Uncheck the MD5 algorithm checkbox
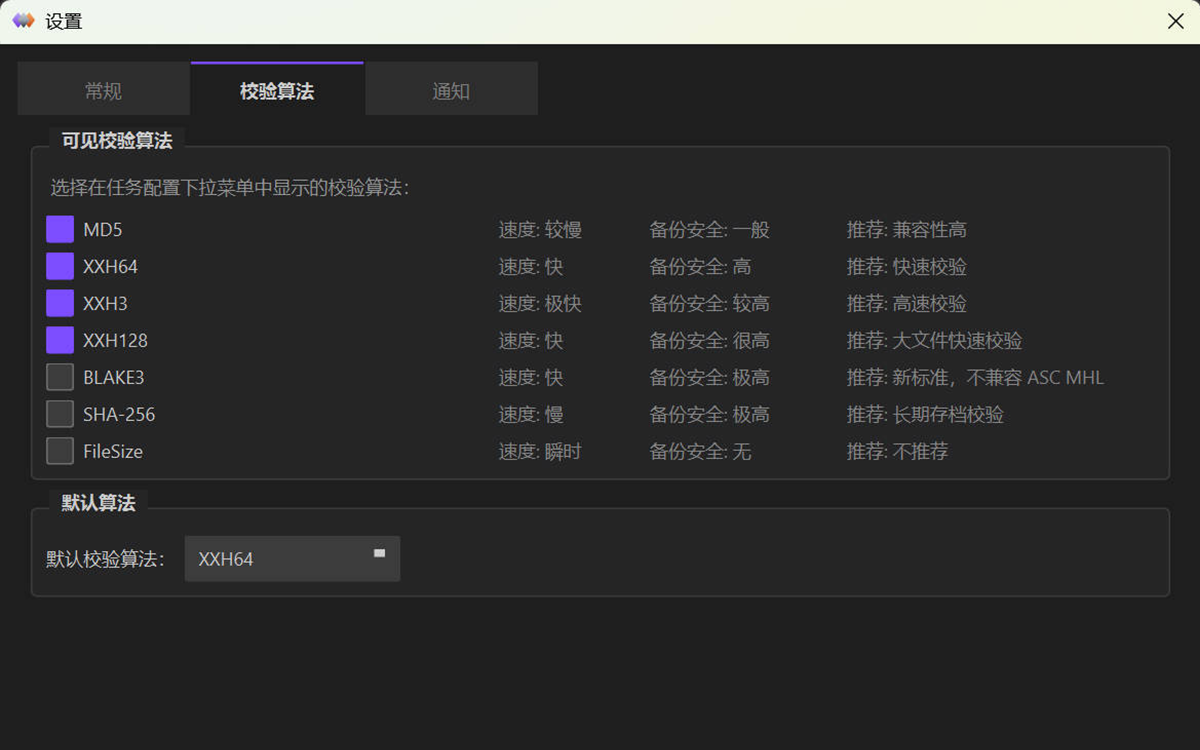This screenshot has height=750, width=1200. 60,230
